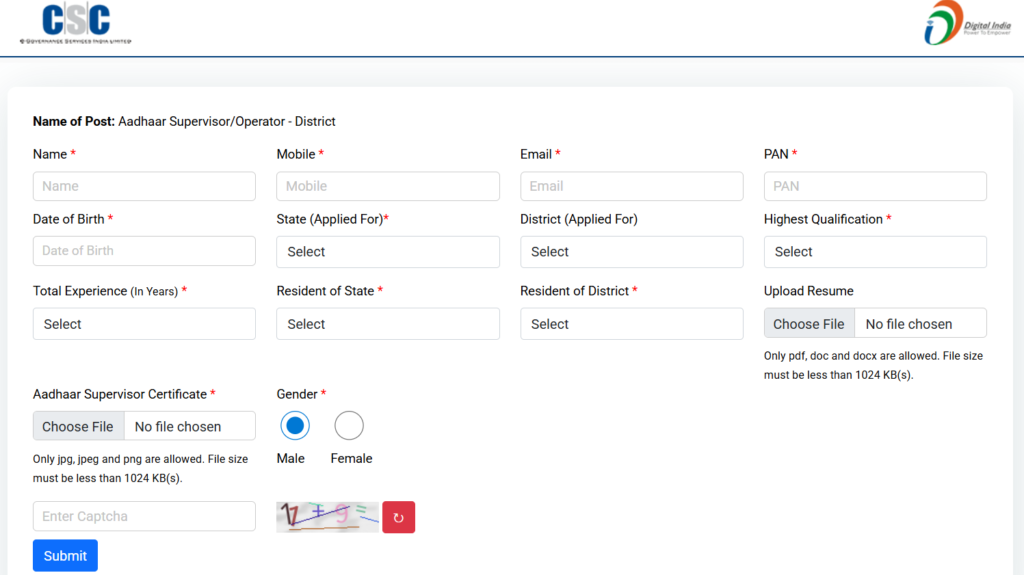
Task: Click into the Mobile number field
Action: pos(387,186)
